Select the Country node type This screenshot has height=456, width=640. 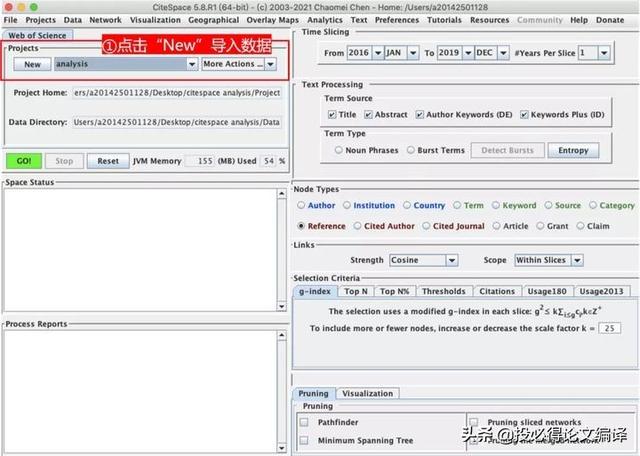pos(407,205)
